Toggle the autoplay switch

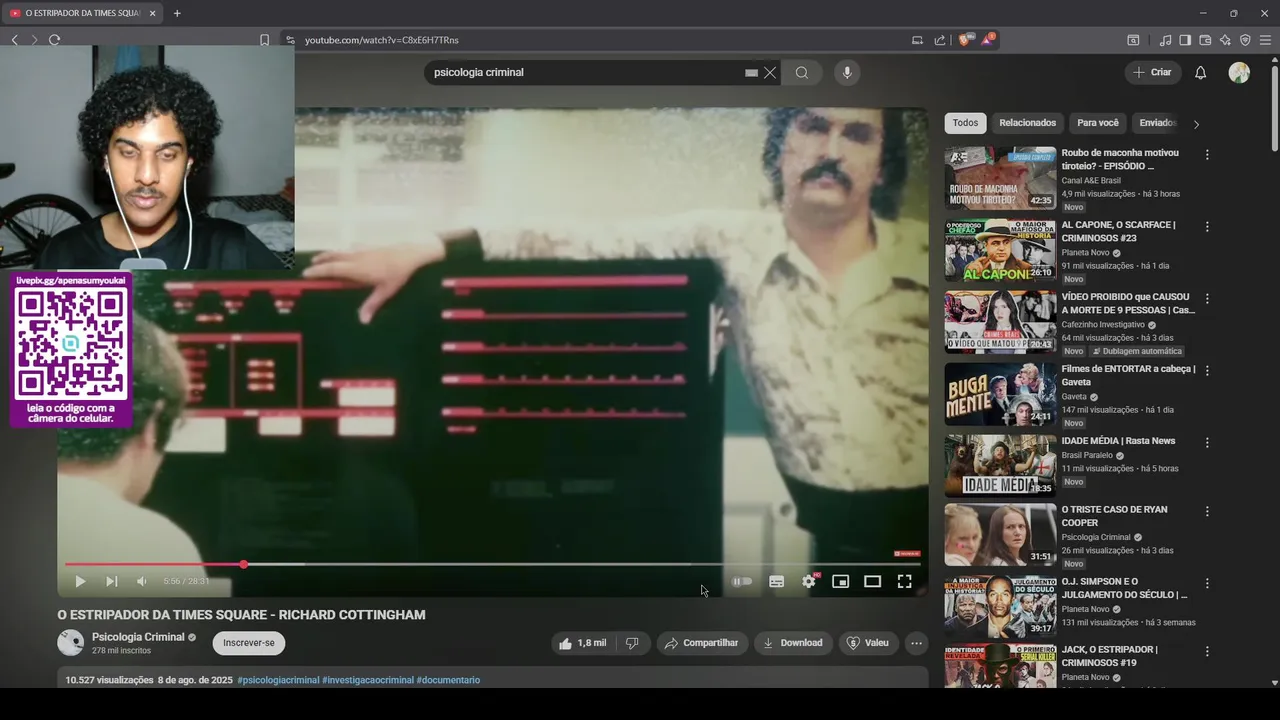pyautogui.click(x=742, y=581)
